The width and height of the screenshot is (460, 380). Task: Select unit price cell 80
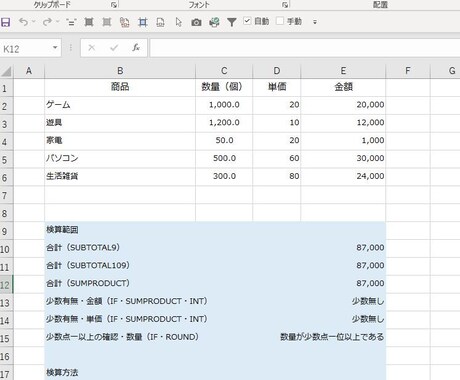pyautogui.click(x=277, y=176)
